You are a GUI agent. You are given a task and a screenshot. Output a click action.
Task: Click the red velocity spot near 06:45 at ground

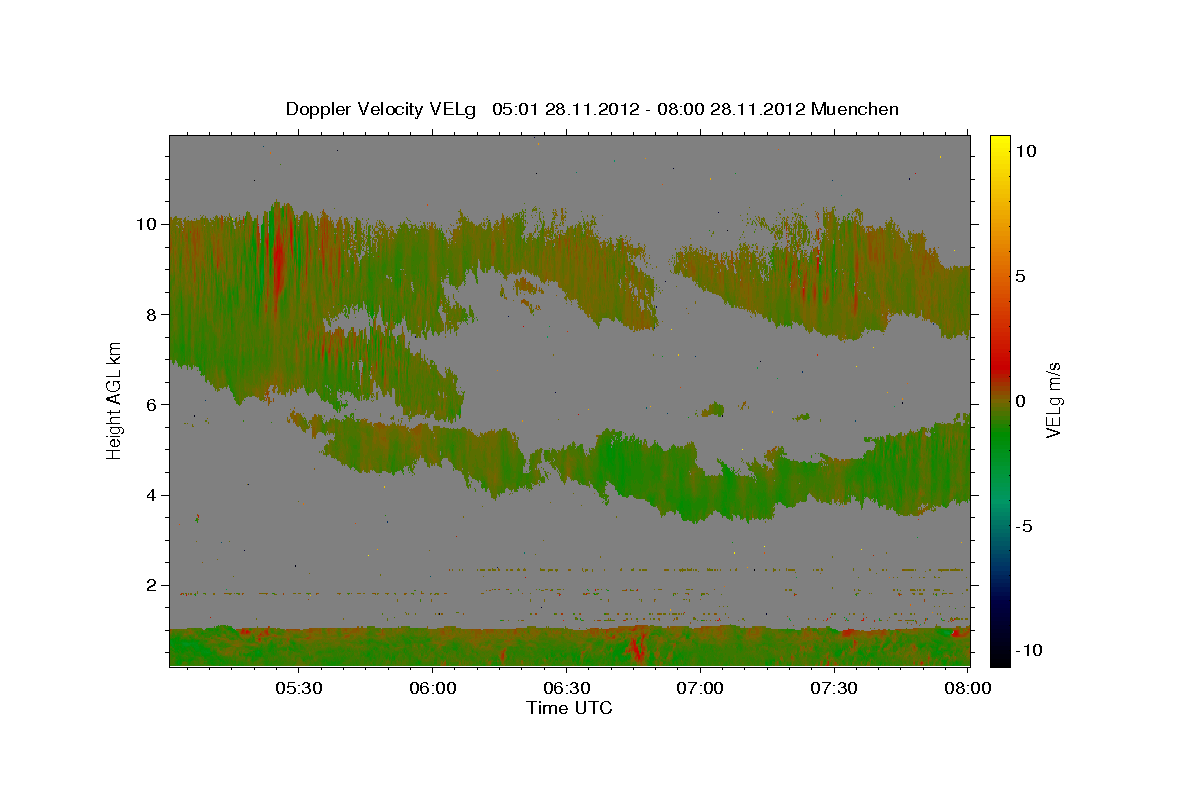coord(637,647)
